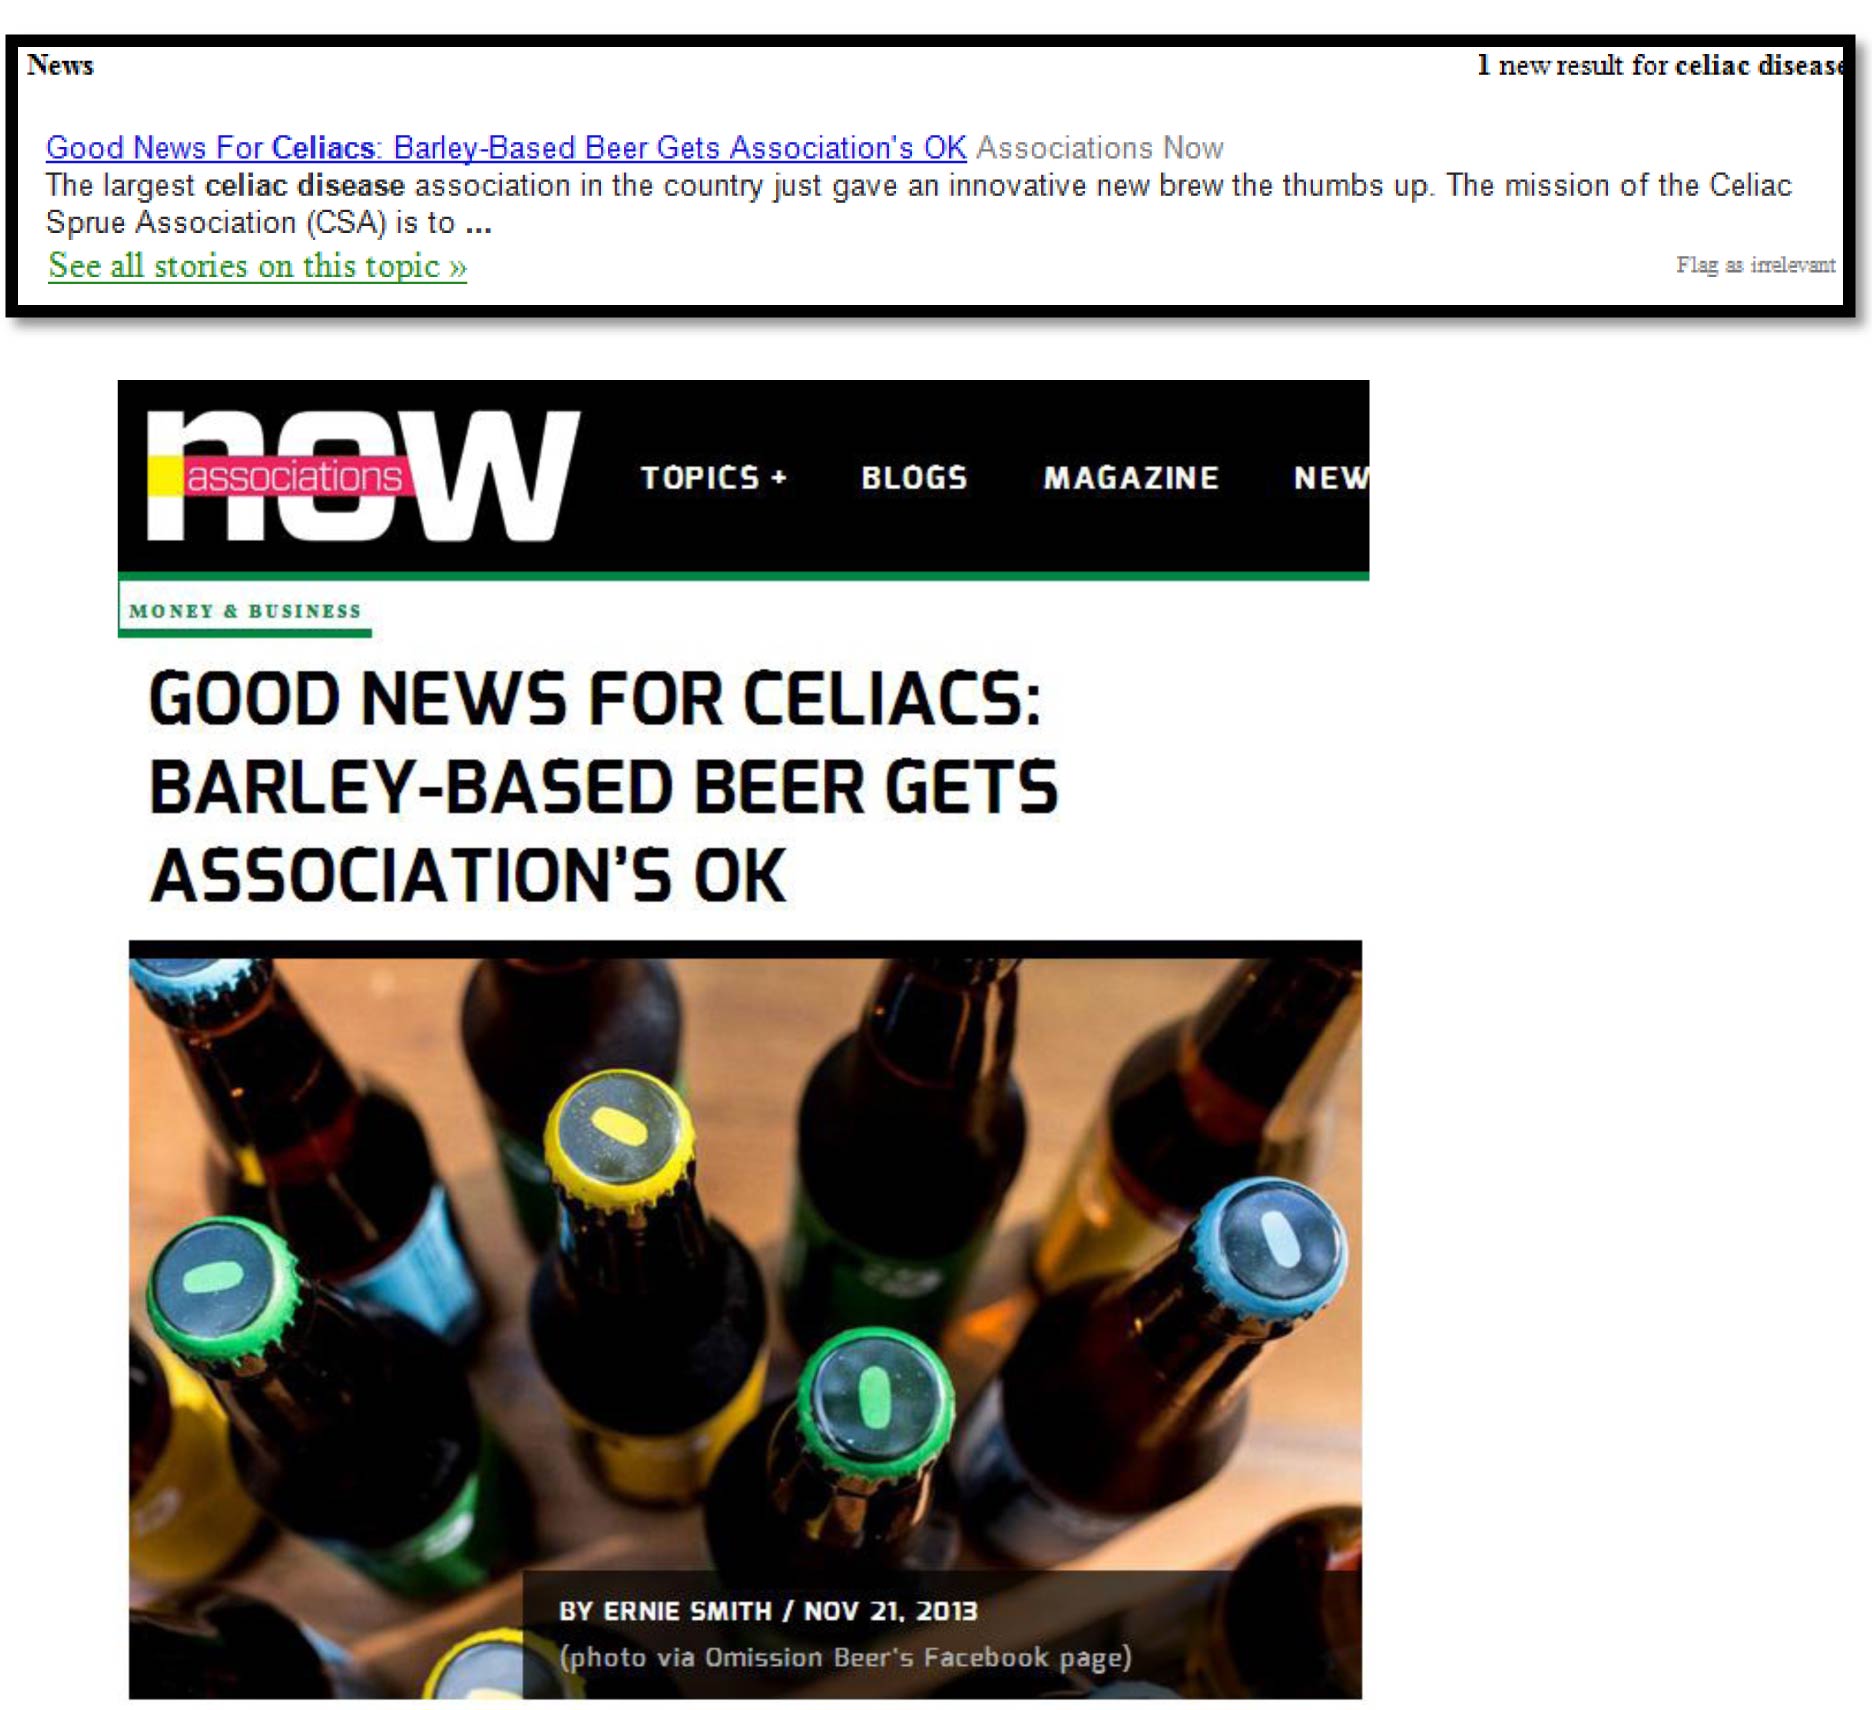Click the article title 'Good News for Celiacs'
The width and height of the screenshot is (1872, 1710).
point(603,786)
